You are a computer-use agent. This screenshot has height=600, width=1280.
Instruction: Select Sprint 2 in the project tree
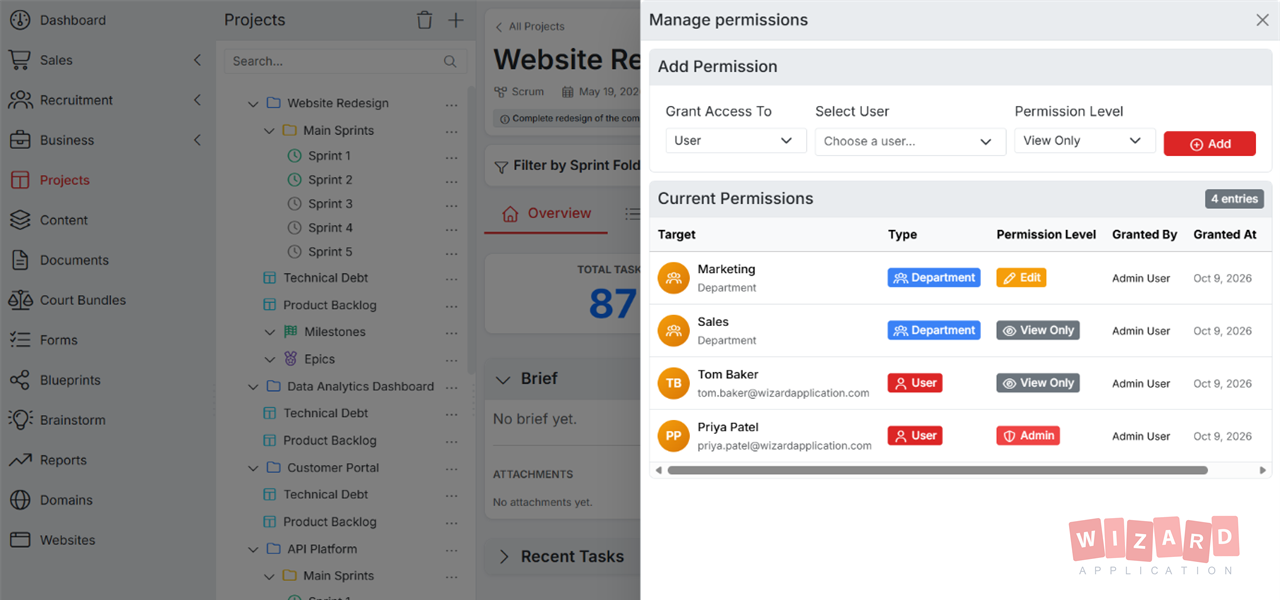(330, 180)
